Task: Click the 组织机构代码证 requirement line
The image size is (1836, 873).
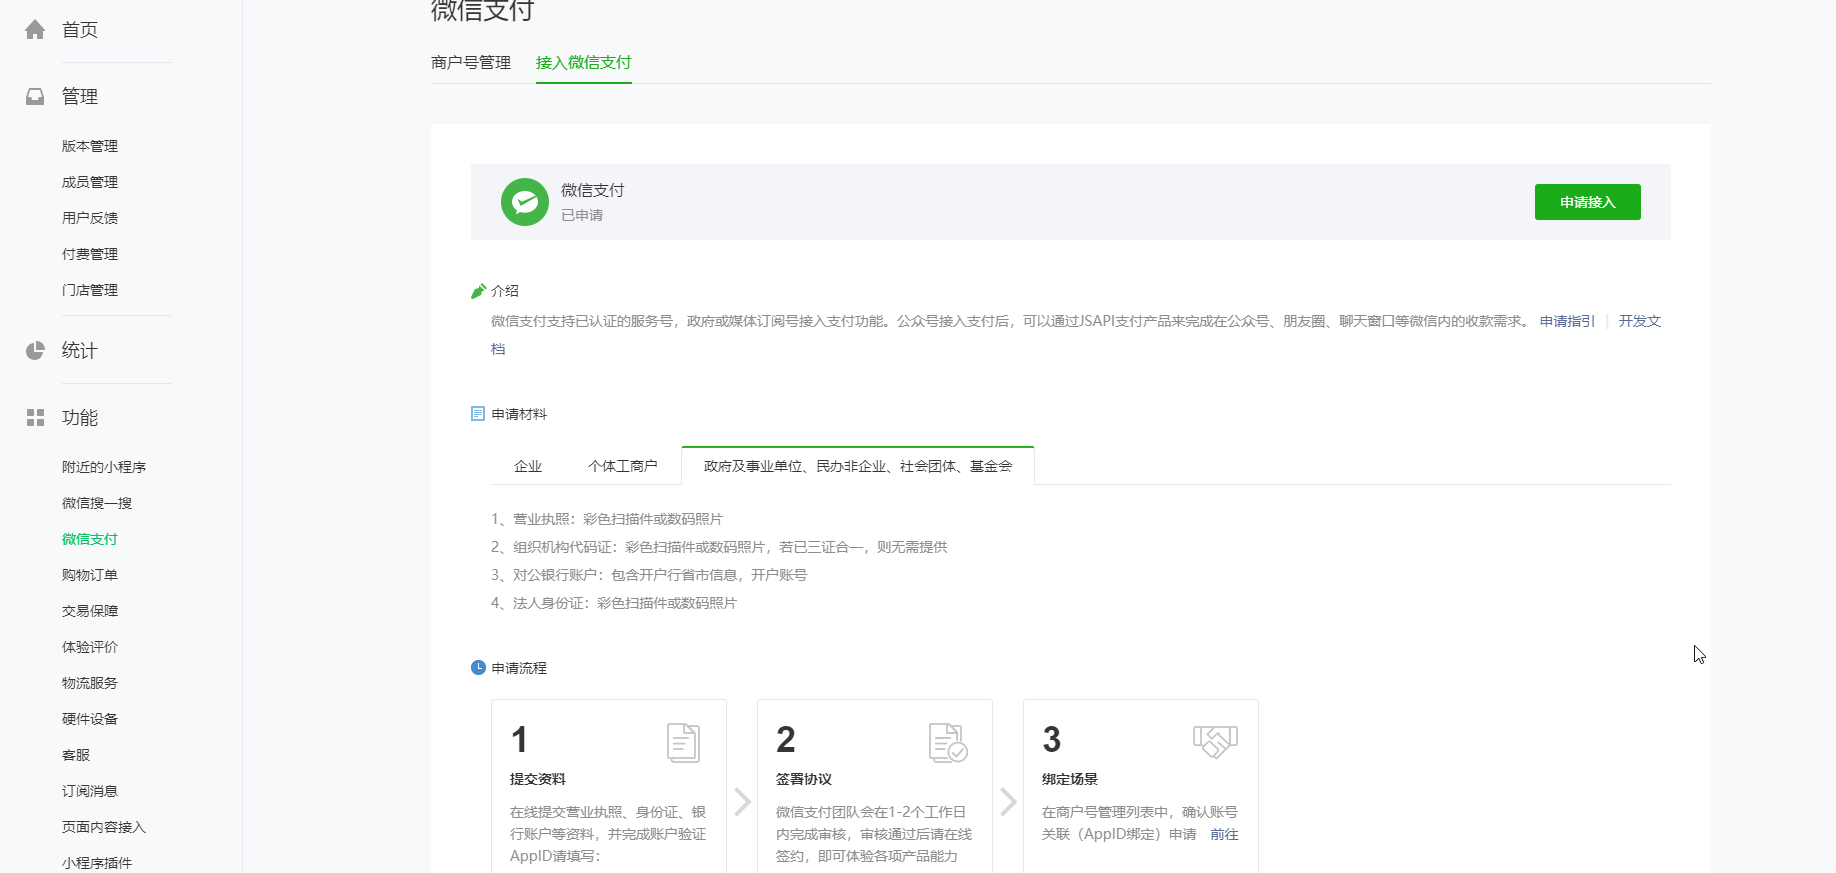Action: click(719, 547)
